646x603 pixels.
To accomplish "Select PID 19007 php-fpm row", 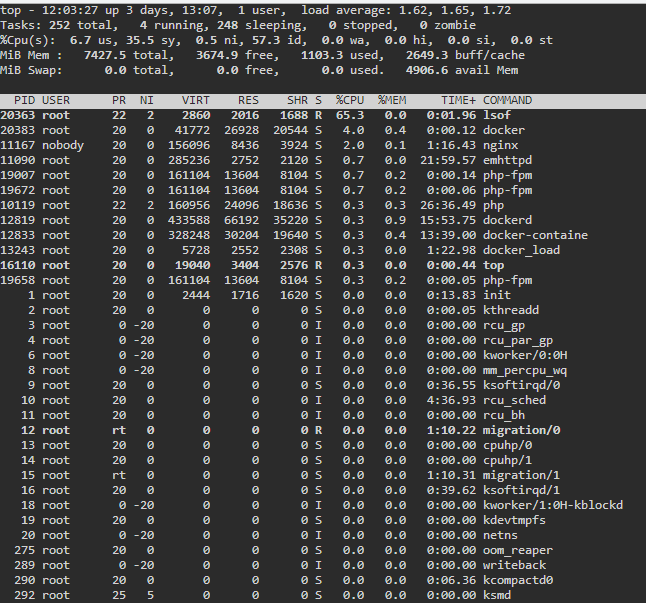I will pos(323,175).
